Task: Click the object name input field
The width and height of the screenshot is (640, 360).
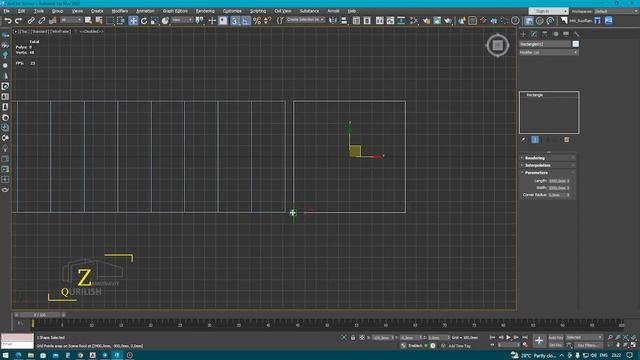Action: coord(545,44)
